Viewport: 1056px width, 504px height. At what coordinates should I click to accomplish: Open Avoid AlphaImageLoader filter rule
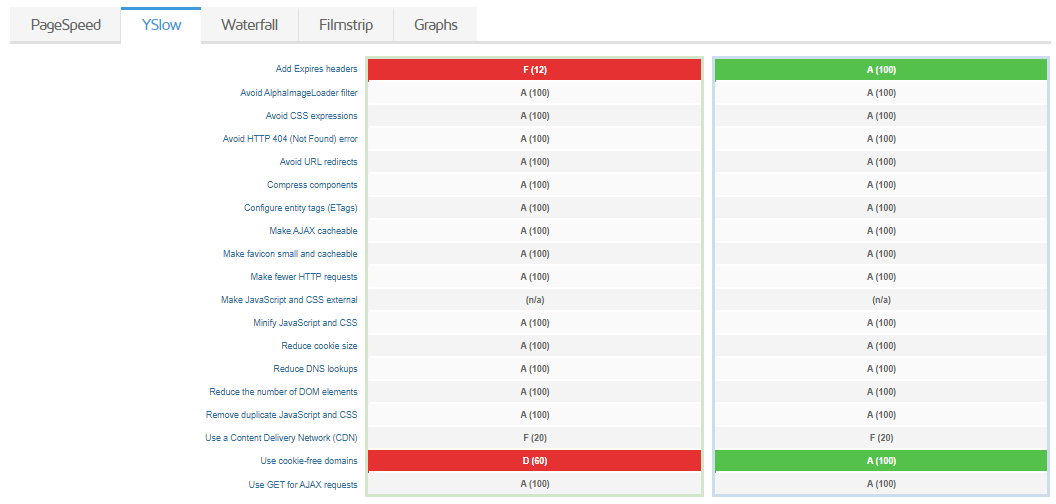(299, 92)
